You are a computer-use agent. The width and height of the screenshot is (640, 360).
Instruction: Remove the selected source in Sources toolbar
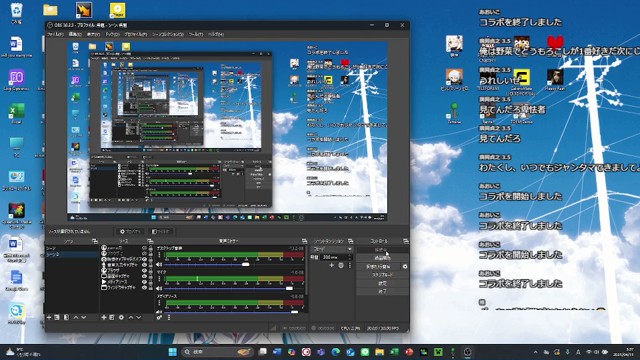tap(111, 317)
